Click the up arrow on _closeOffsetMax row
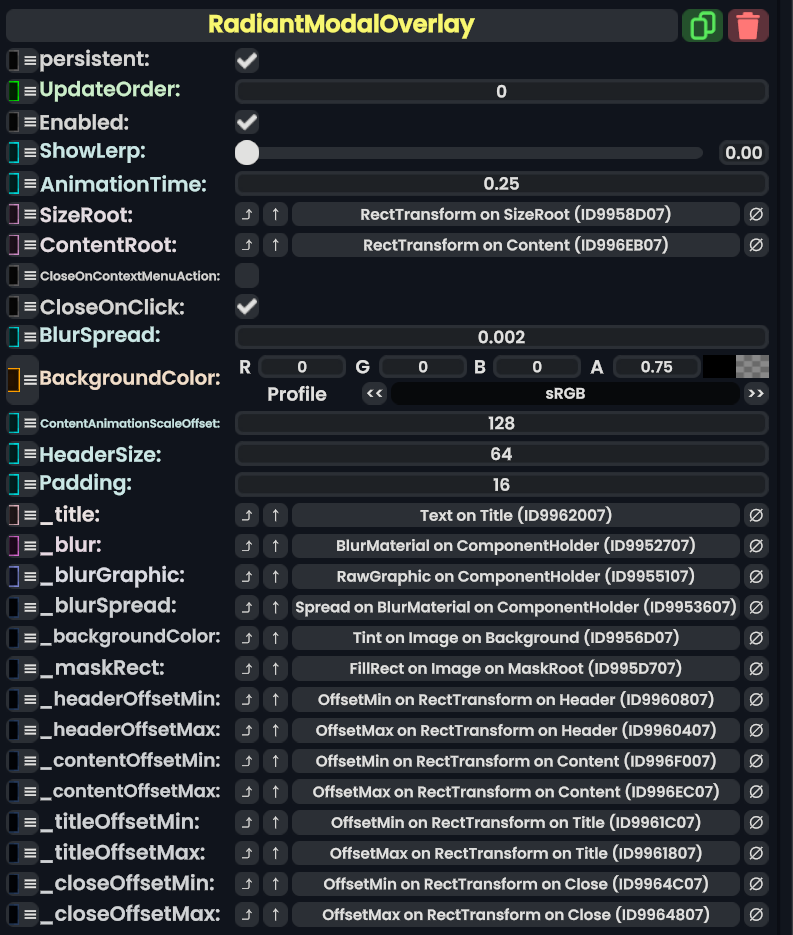 [276, 915]
